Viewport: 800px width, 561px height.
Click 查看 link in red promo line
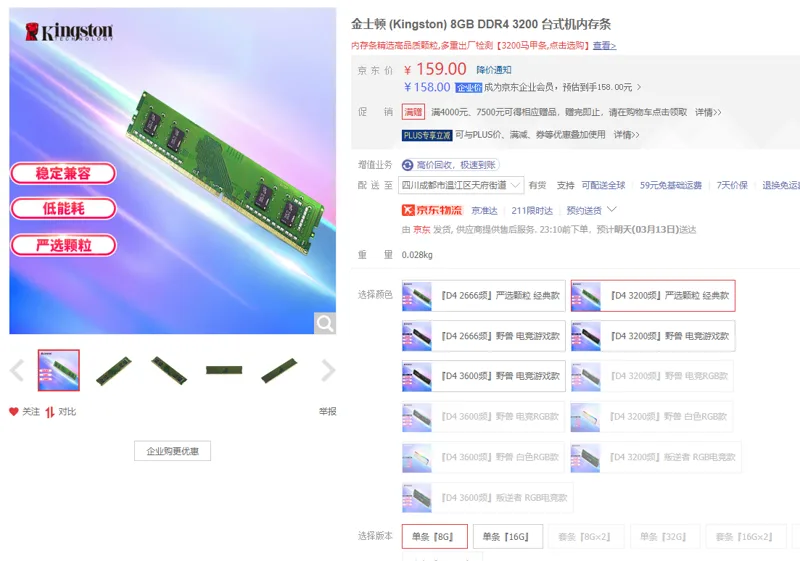click(x=605, y=46)
